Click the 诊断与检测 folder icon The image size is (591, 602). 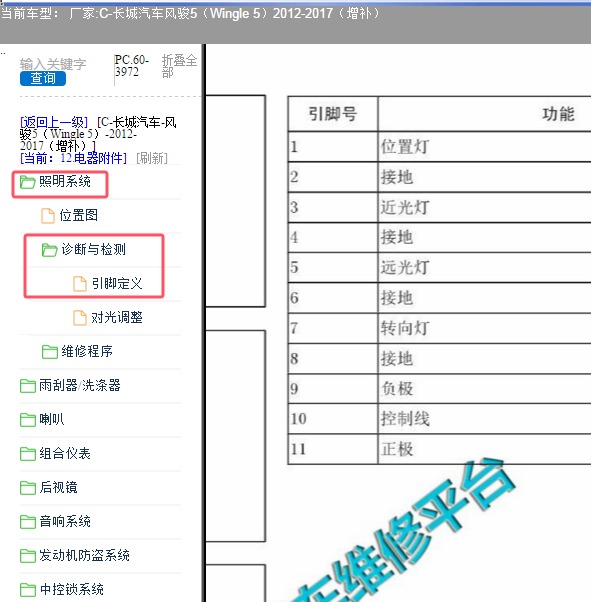[50, 250]
